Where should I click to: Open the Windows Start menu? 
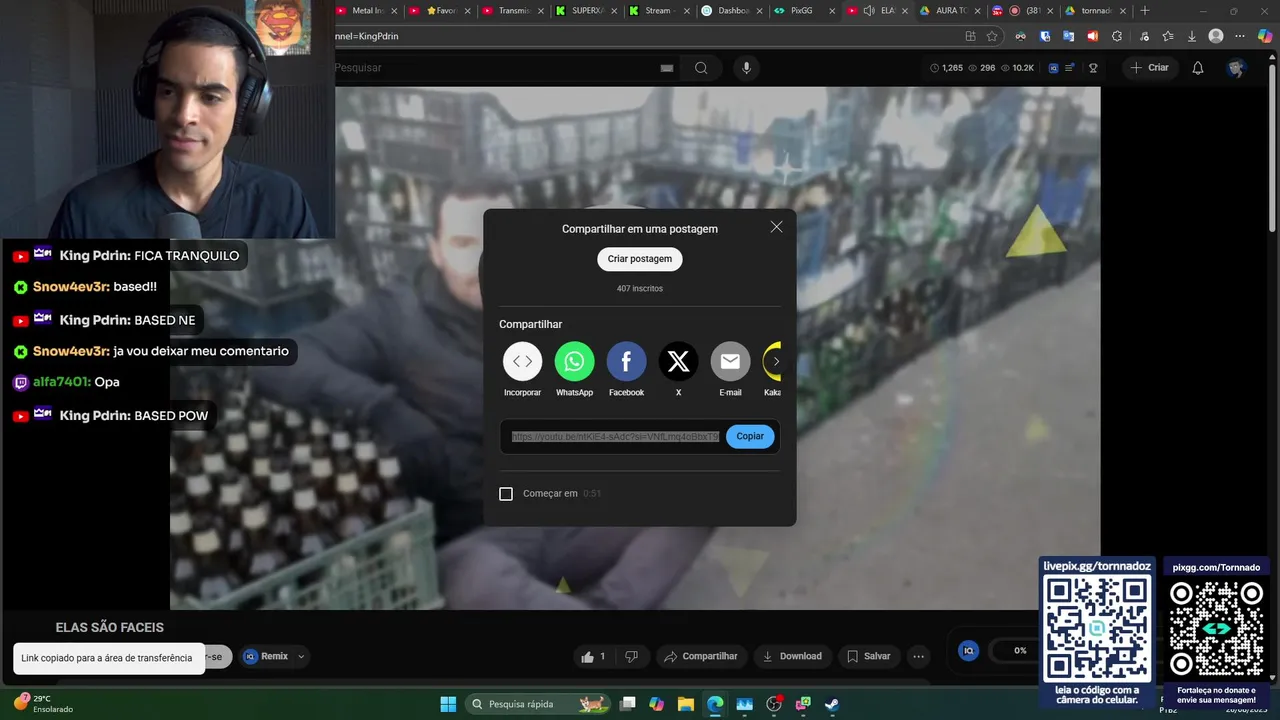448,704
